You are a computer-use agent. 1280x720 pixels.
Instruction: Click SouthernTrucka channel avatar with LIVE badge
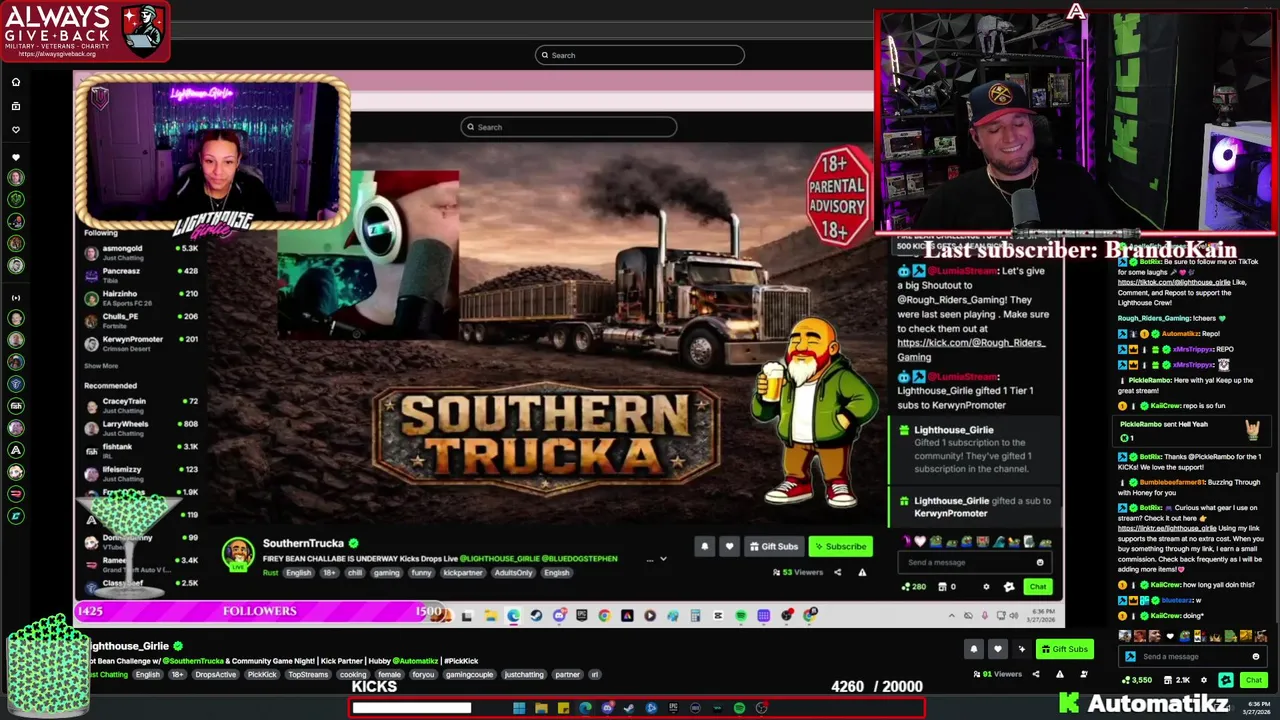coord(238,555)
